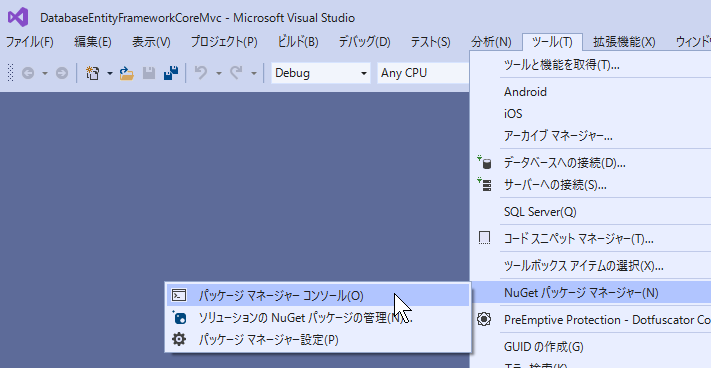Viewport: 711px width, 368px height.
Task: Click the Open File folder icon
Action: [127, 73]
